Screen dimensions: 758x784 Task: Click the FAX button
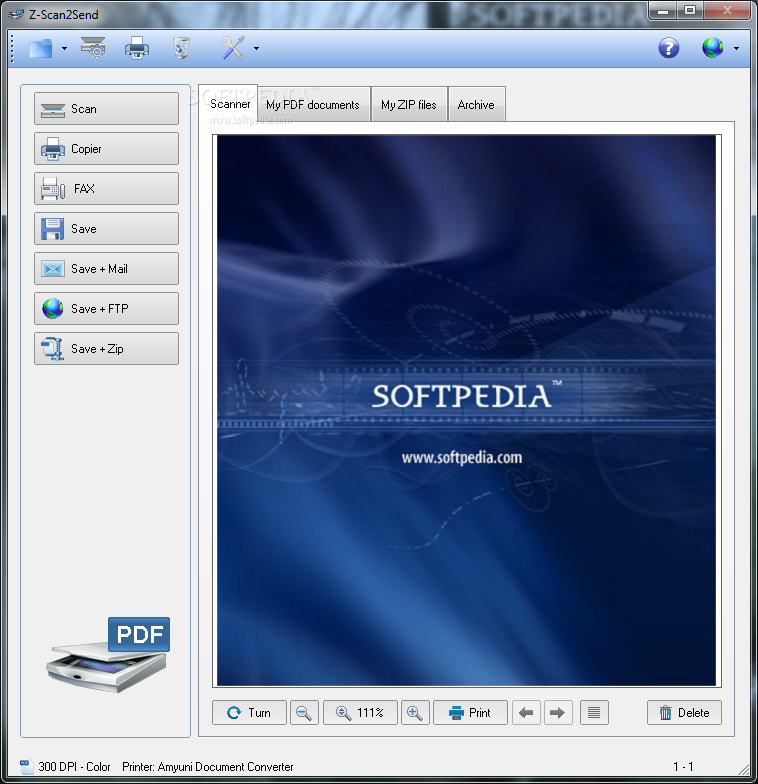(x=106, y=188)
